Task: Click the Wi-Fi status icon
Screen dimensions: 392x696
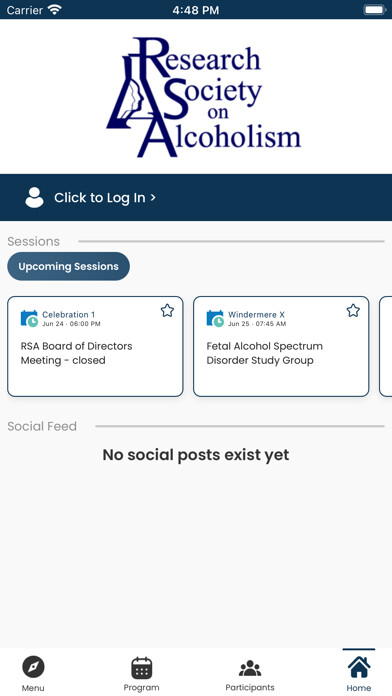Action: point(55,10)
